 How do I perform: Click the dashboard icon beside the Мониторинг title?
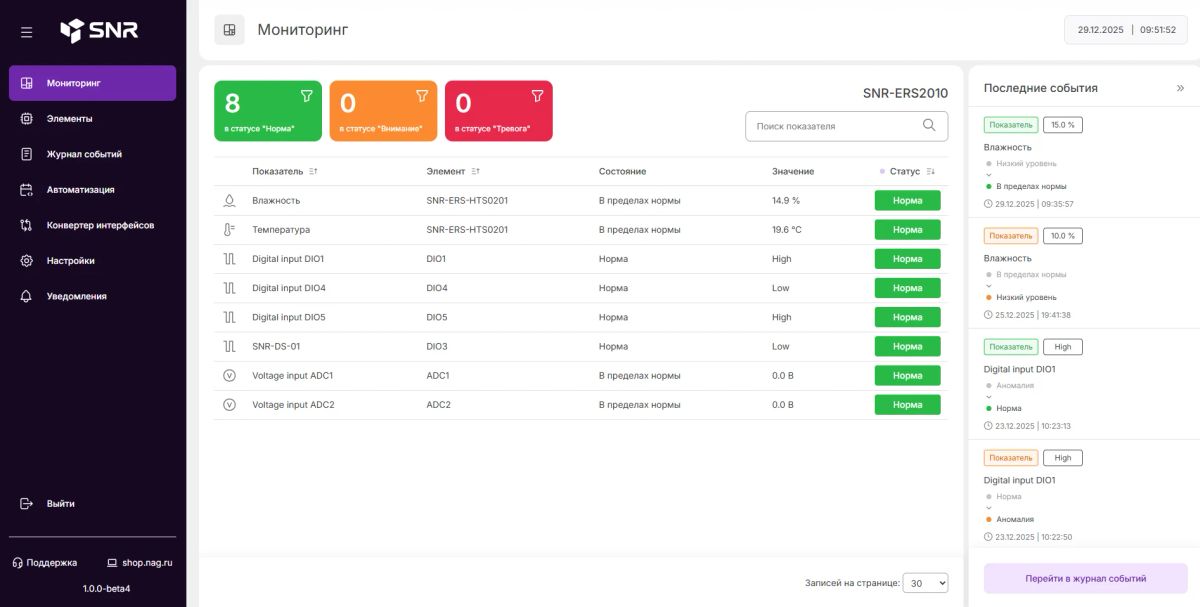(x=229, y=30)
